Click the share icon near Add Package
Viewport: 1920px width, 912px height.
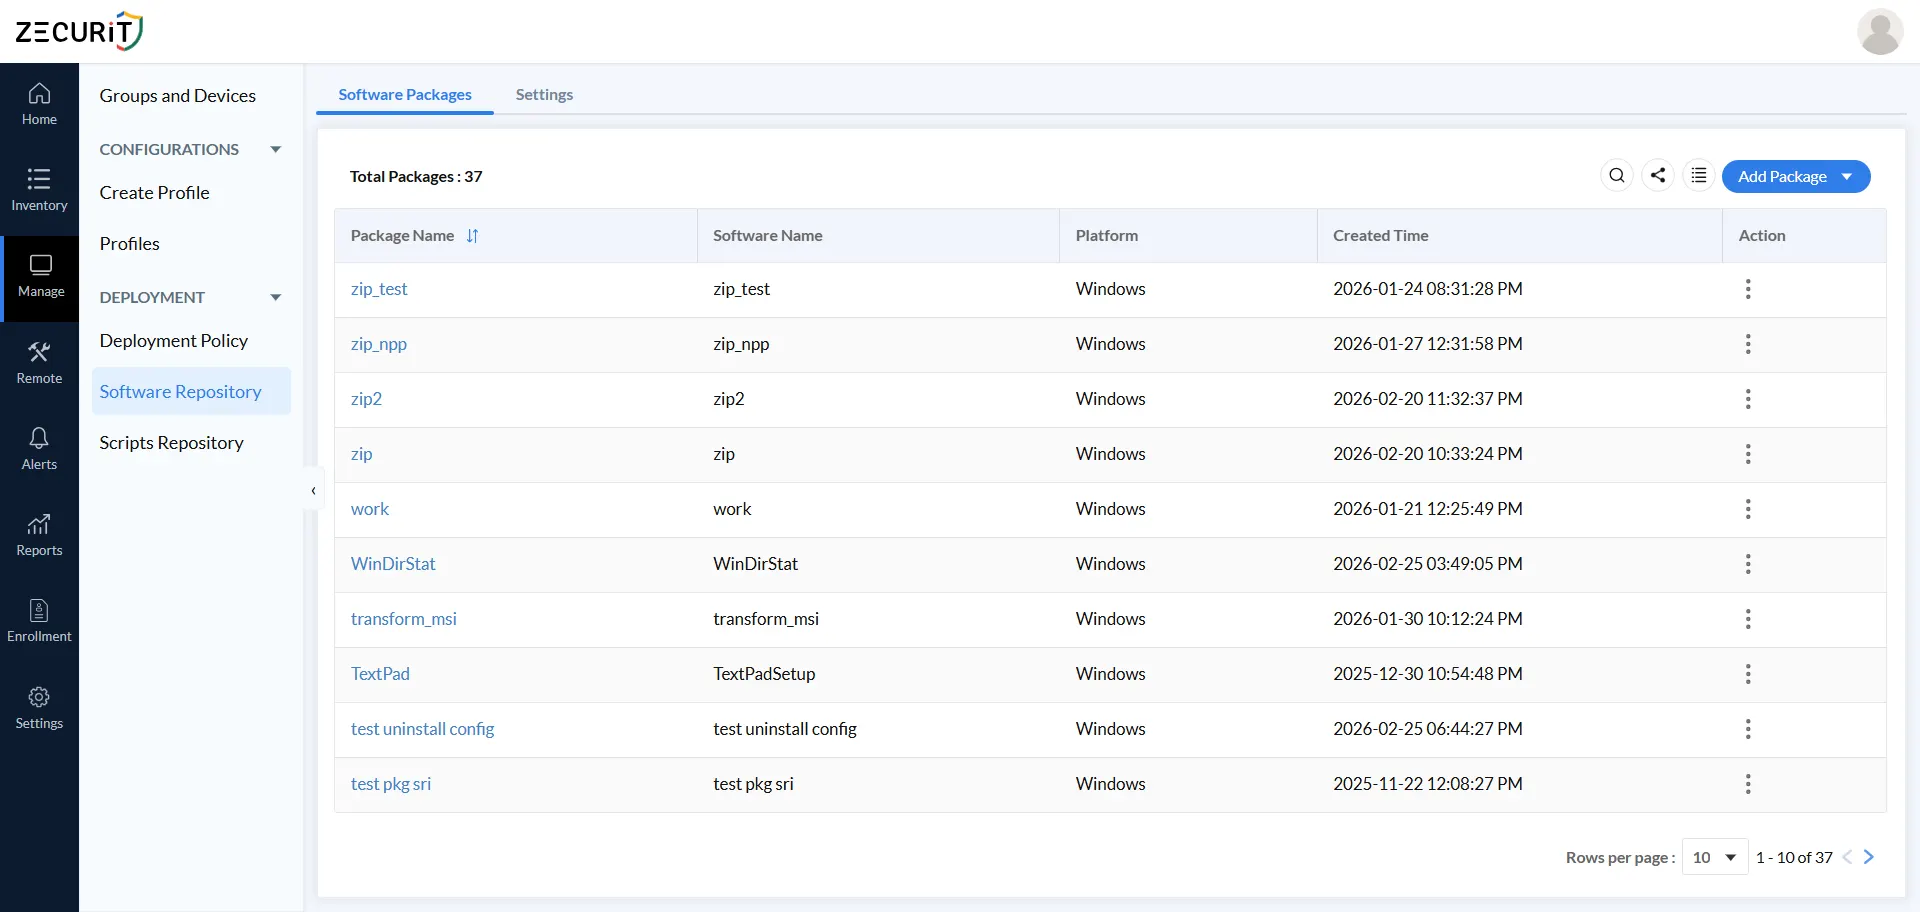coord(1659,175)
